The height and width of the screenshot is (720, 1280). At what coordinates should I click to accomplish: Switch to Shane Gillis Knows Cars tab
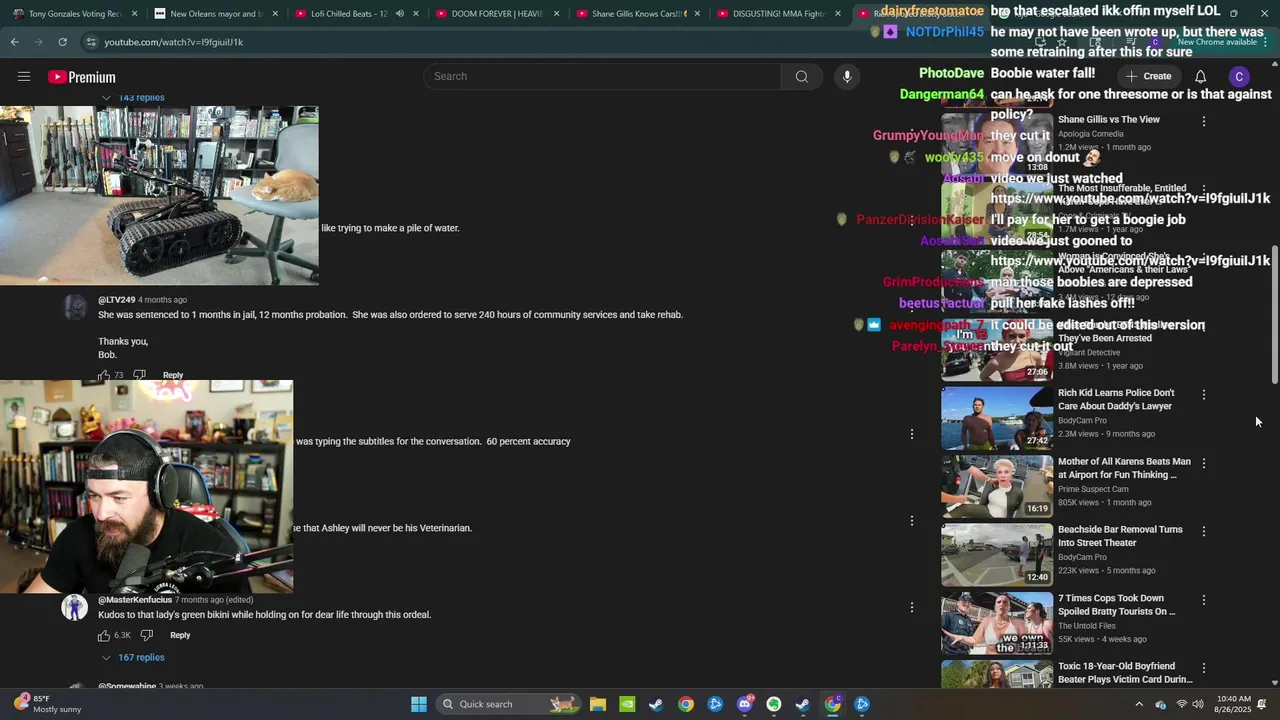pos(638,14)
